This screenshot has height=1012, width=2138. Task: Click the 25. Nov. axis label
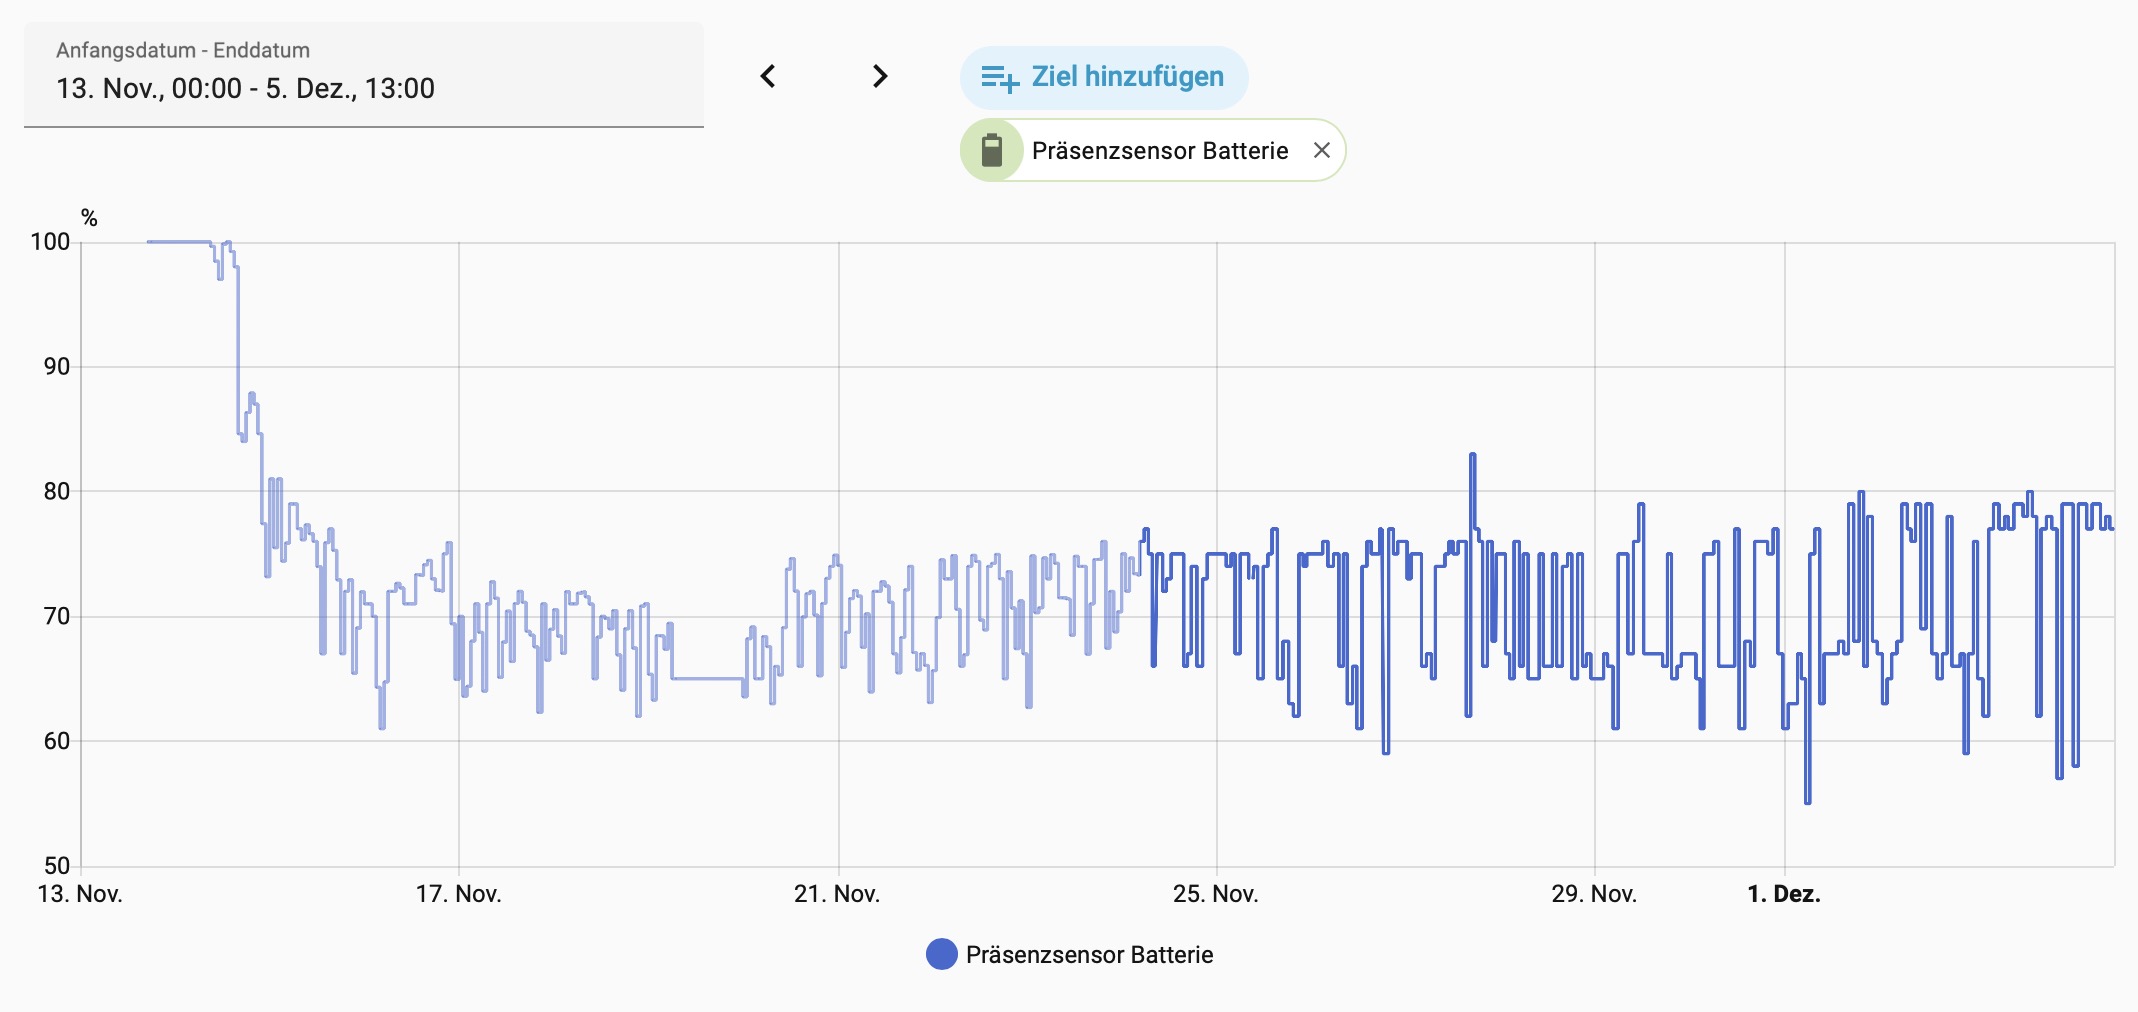coord(1215,894)
